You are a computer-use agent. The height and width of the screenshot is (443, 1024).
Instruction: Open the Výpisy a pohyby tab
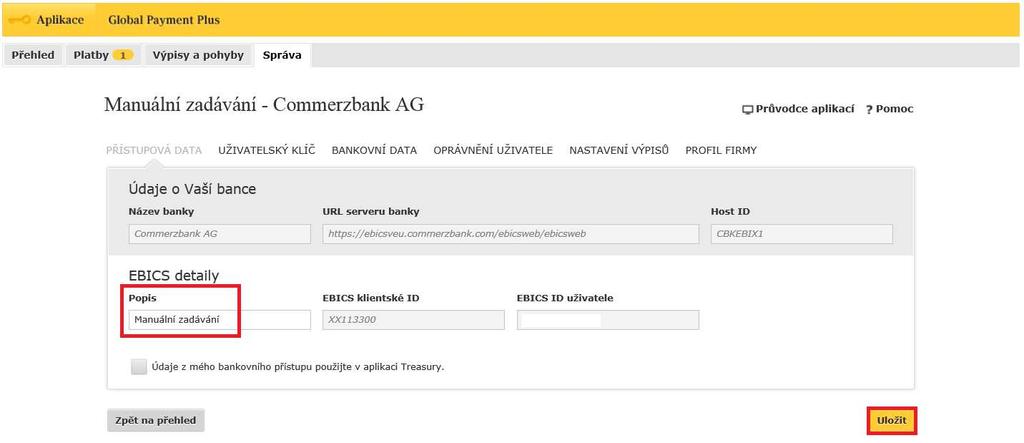(x=198, y=56)
